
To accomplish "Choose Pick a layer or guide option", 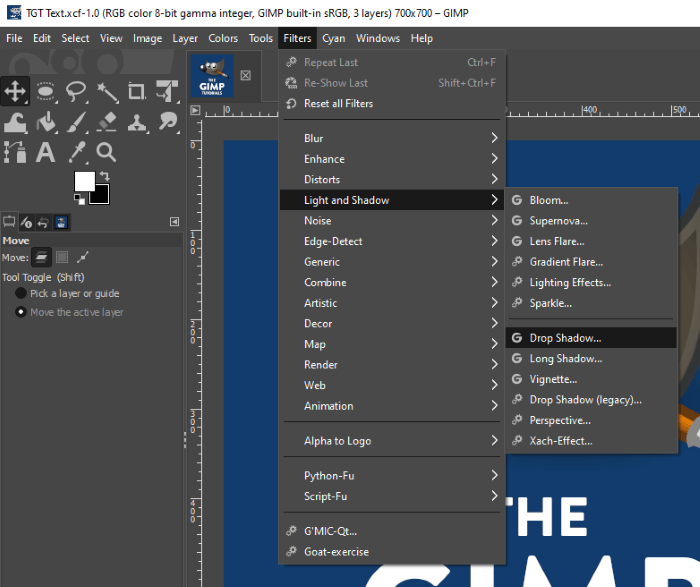I will [x=67, y=293].
